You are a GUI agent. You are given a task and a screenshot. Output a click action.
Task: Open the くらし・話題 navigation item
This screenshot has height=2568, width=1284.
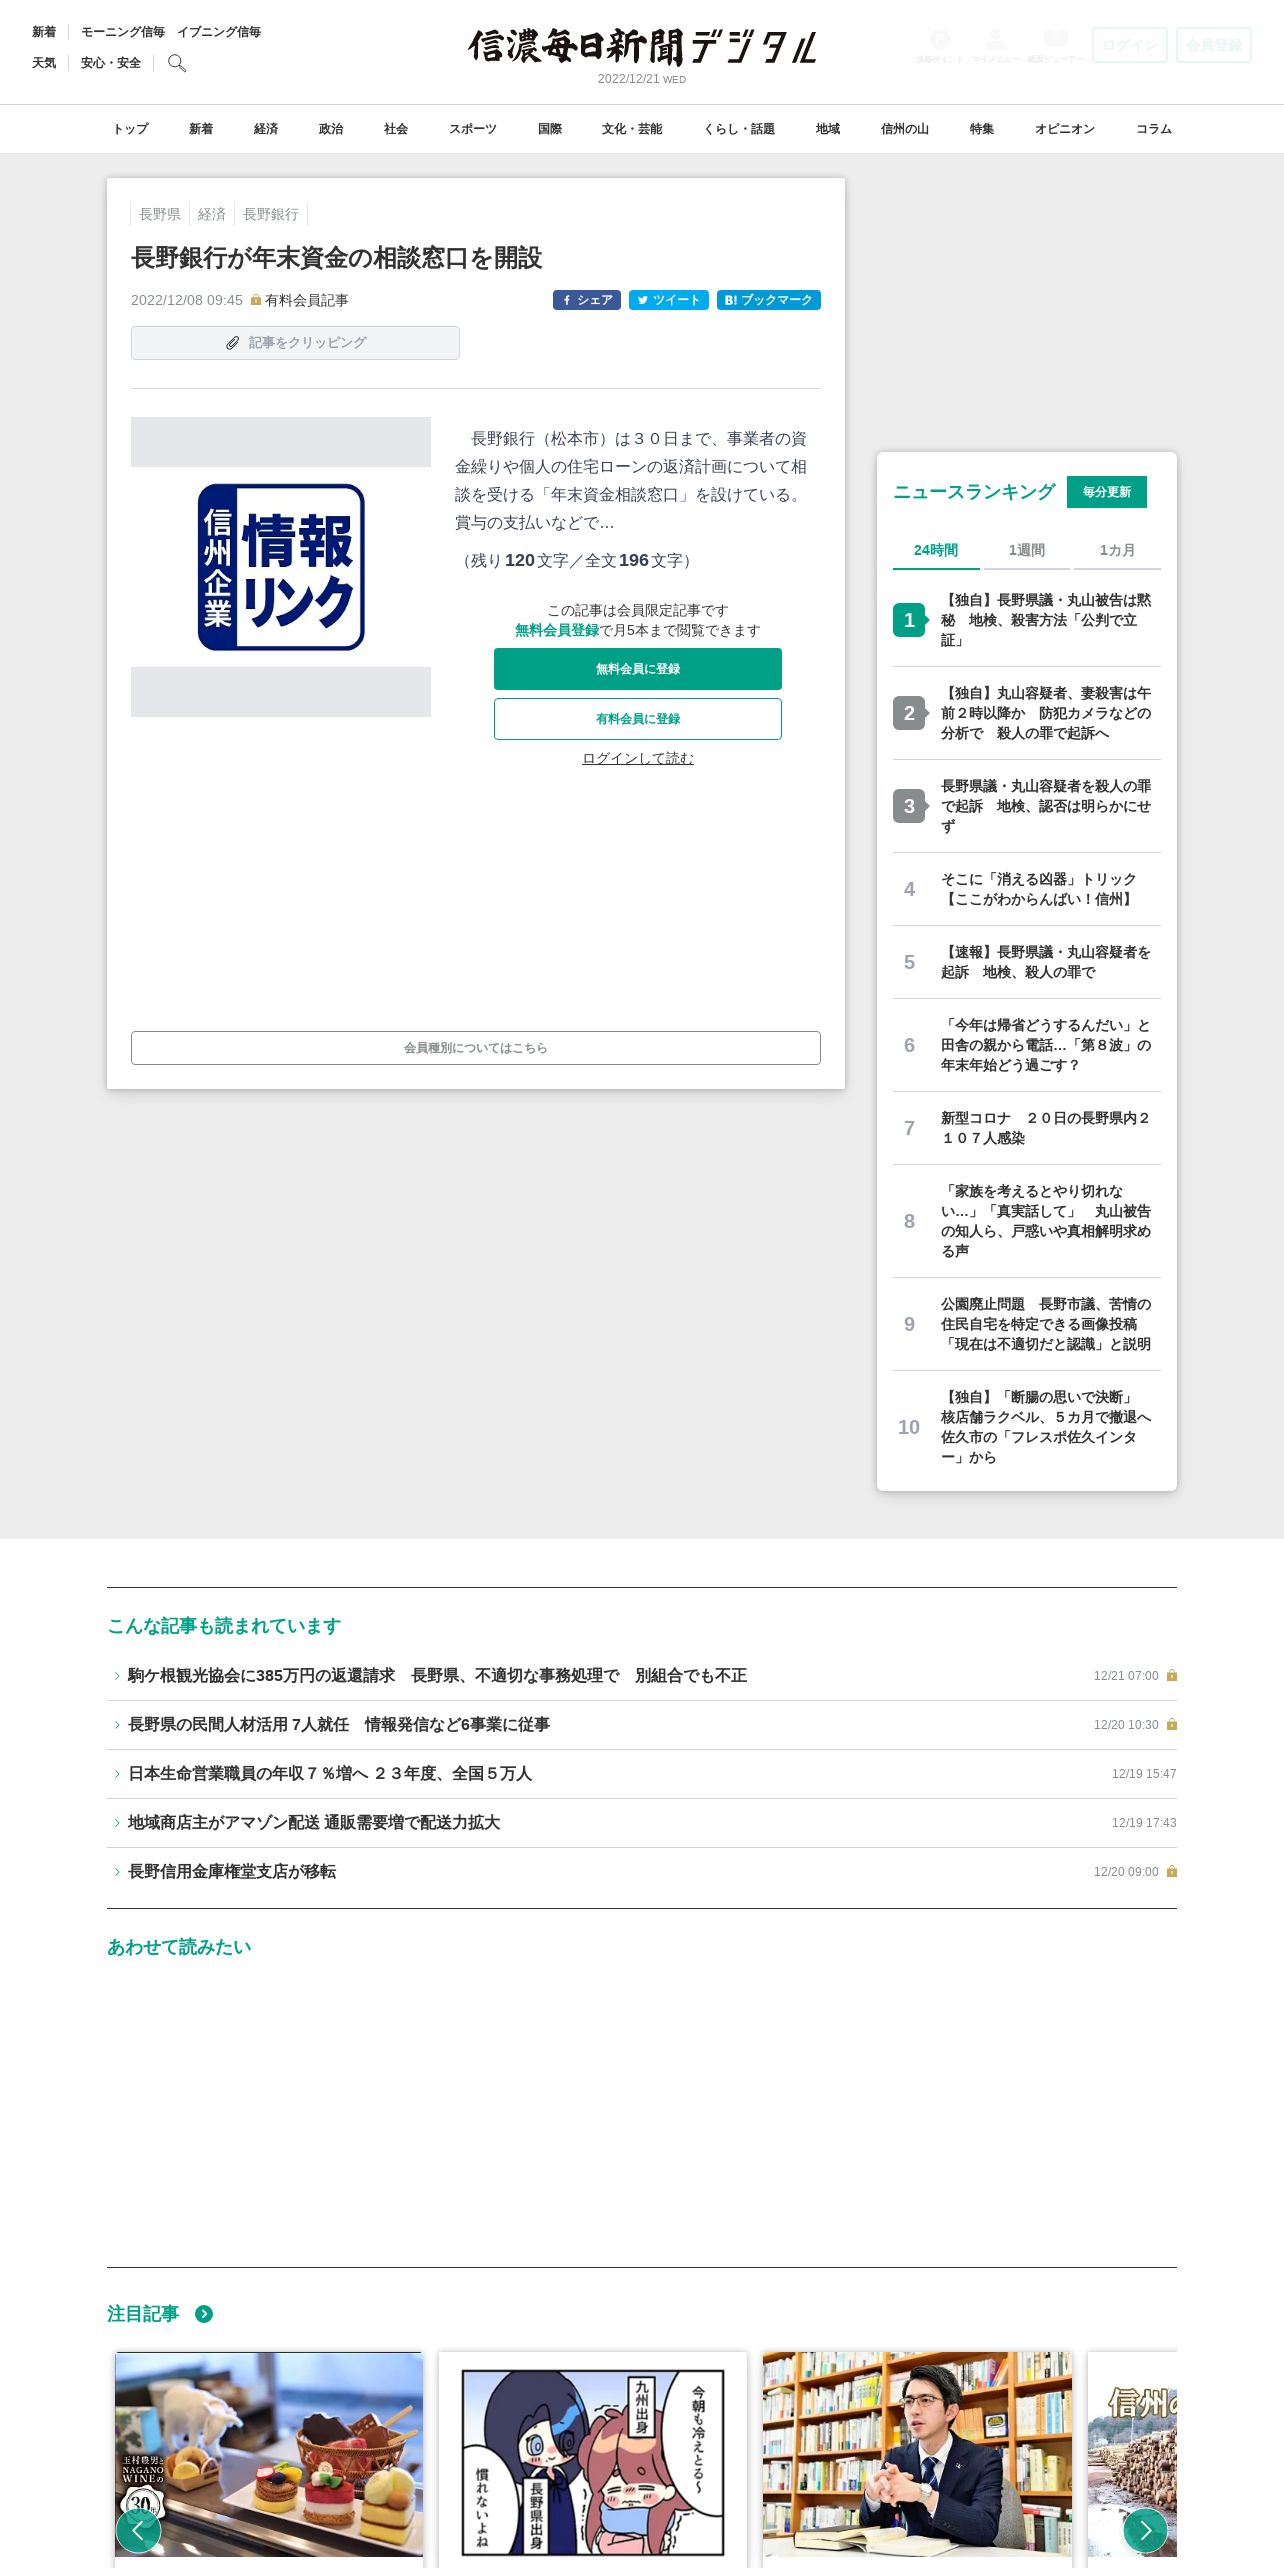point(739,129)
